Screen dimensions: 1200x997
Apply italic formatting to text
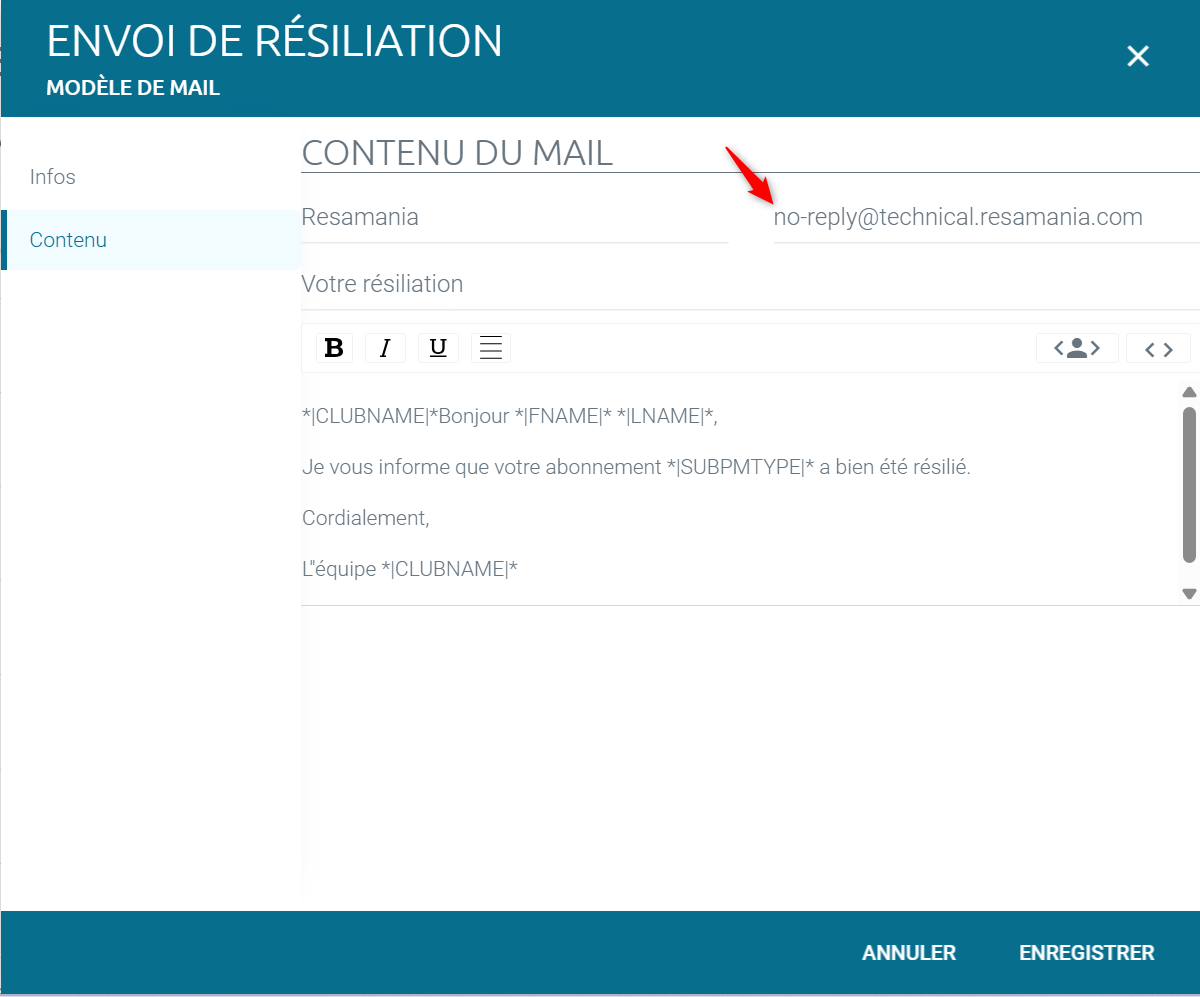click(x=385, y=348)
